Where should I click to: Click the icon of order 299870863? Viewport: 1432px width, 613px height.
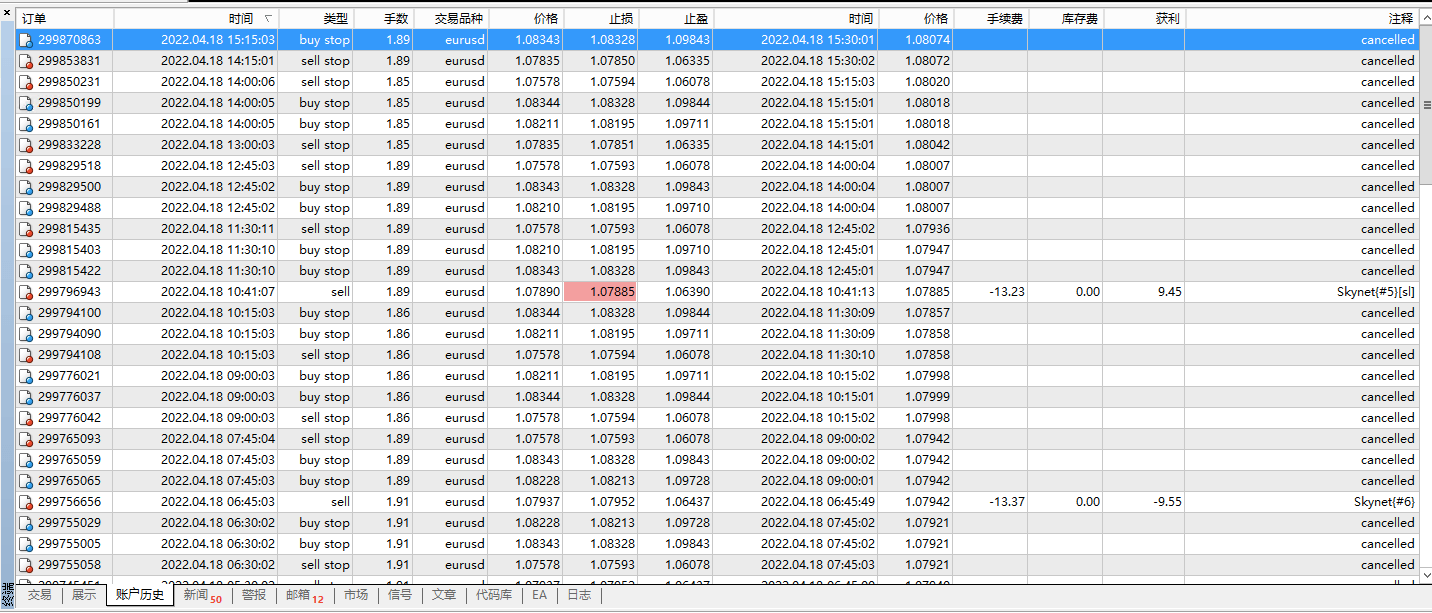click(26, 40)
